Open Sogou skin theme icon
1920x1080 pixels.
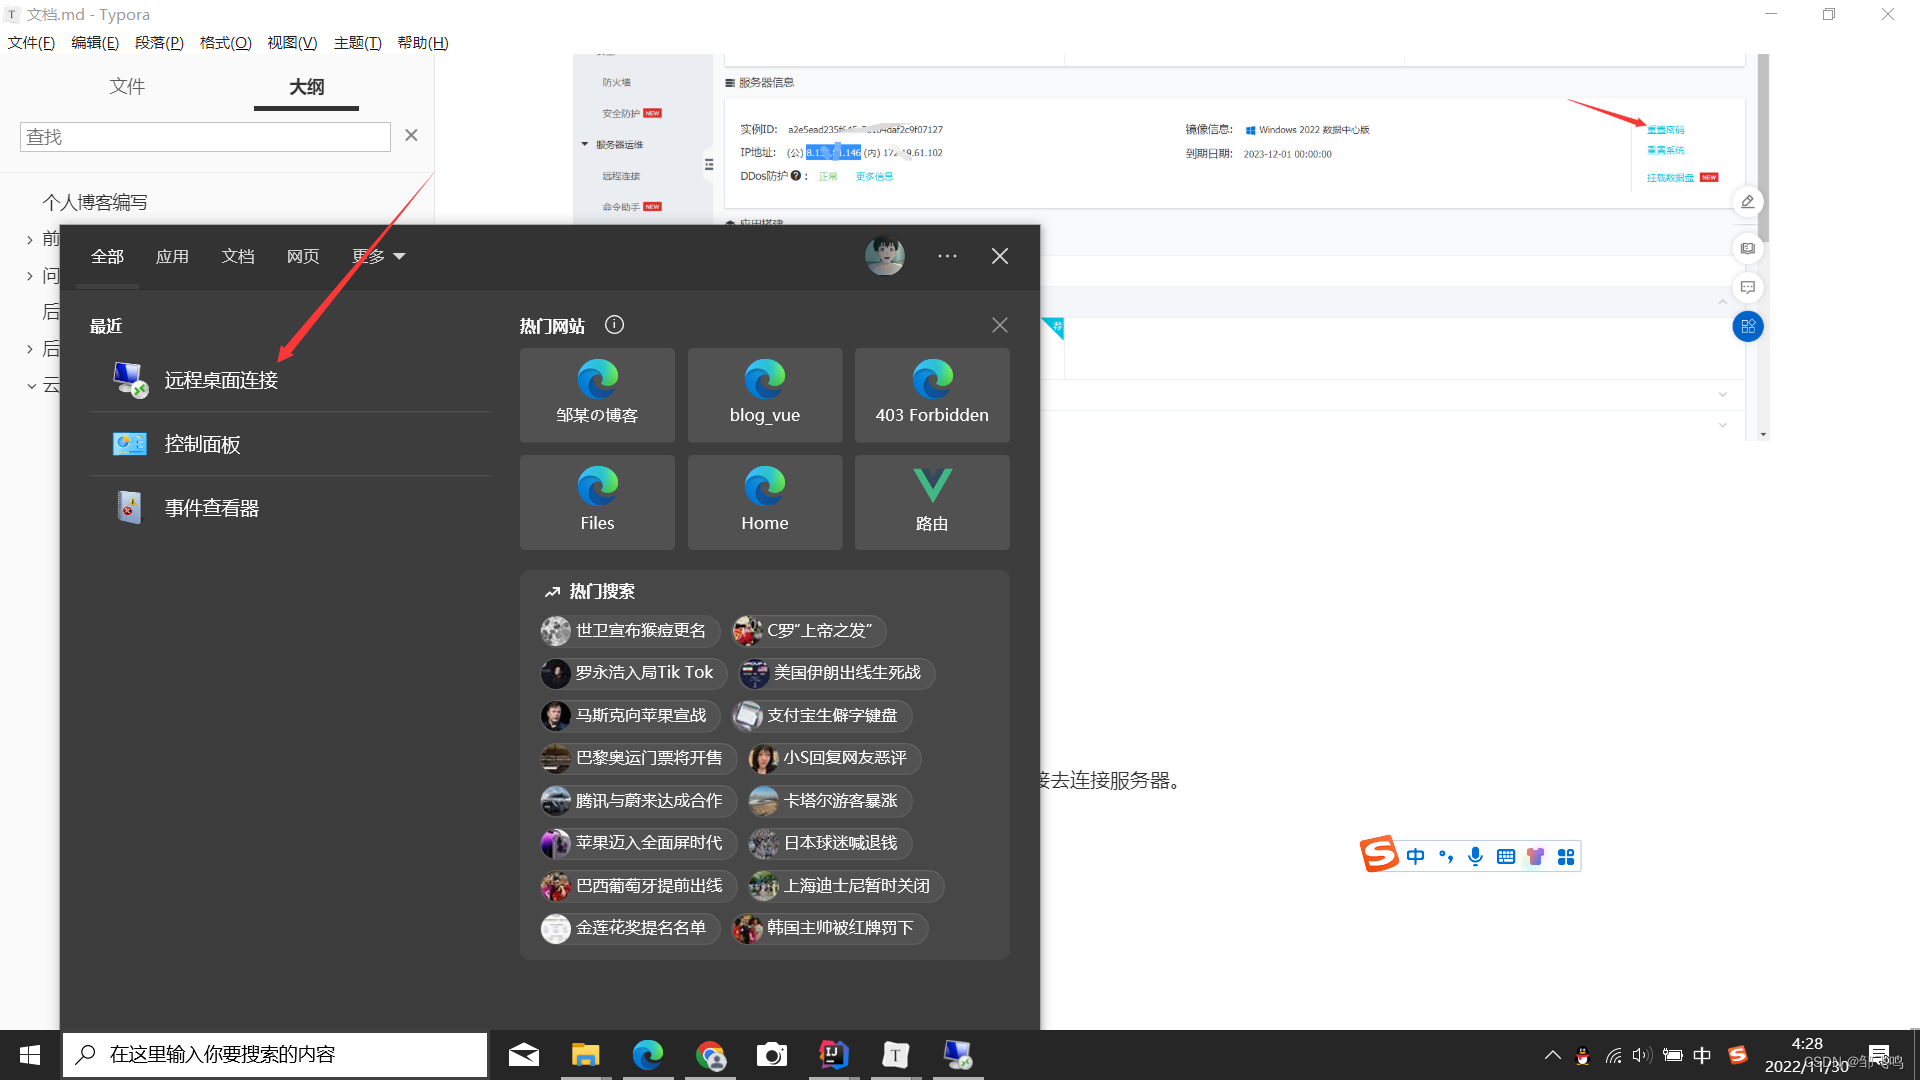(1535, 856)
